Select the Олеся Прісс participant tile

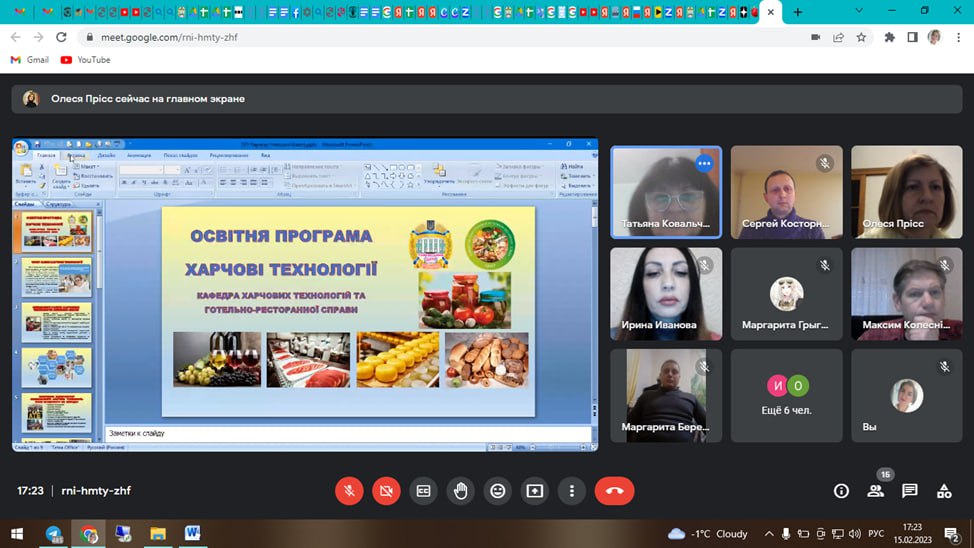pos(907,192)
